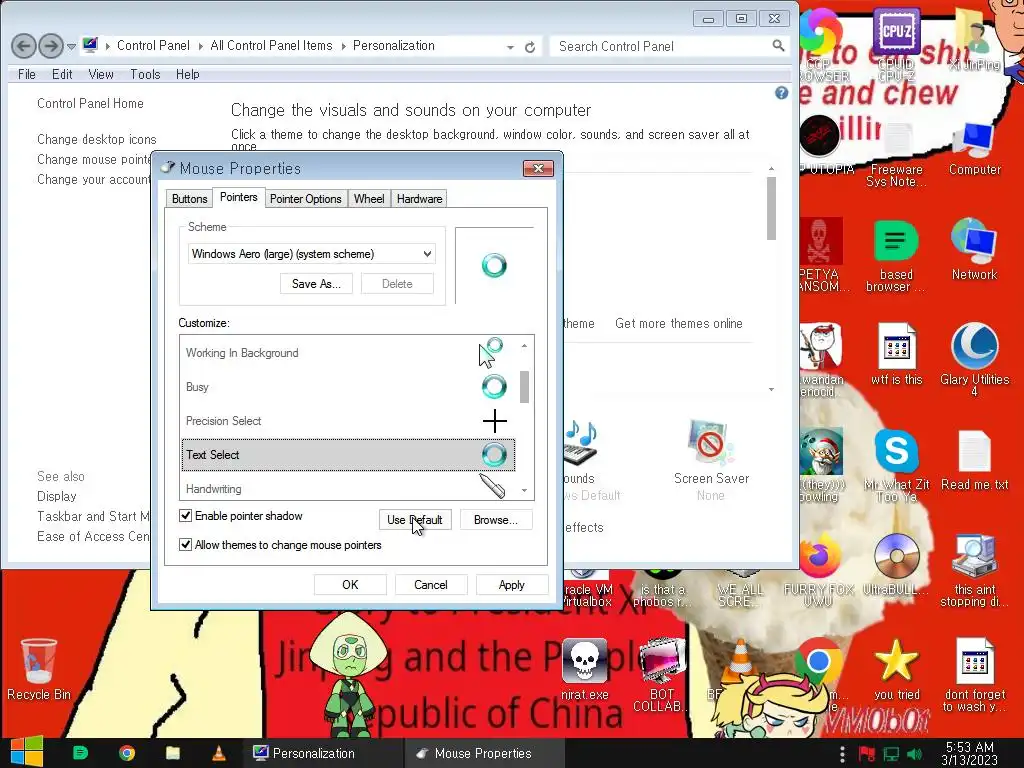Open the Glary Utilities 4 icon
Viewport: 1024px width, 768px height.
974,360
